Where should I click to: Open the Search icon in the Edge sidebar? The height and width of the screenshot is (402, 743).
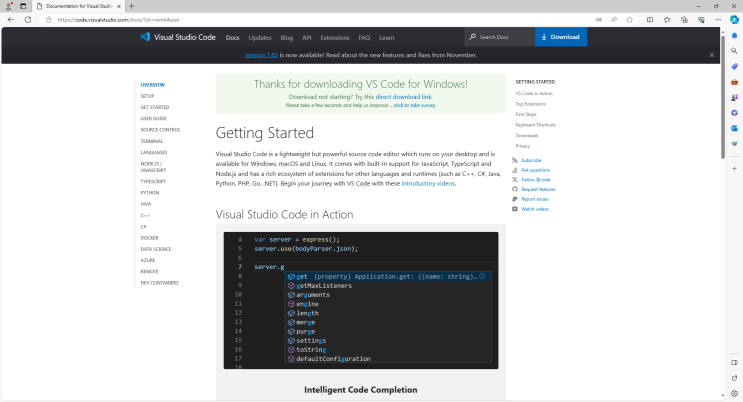click(734, 51)
